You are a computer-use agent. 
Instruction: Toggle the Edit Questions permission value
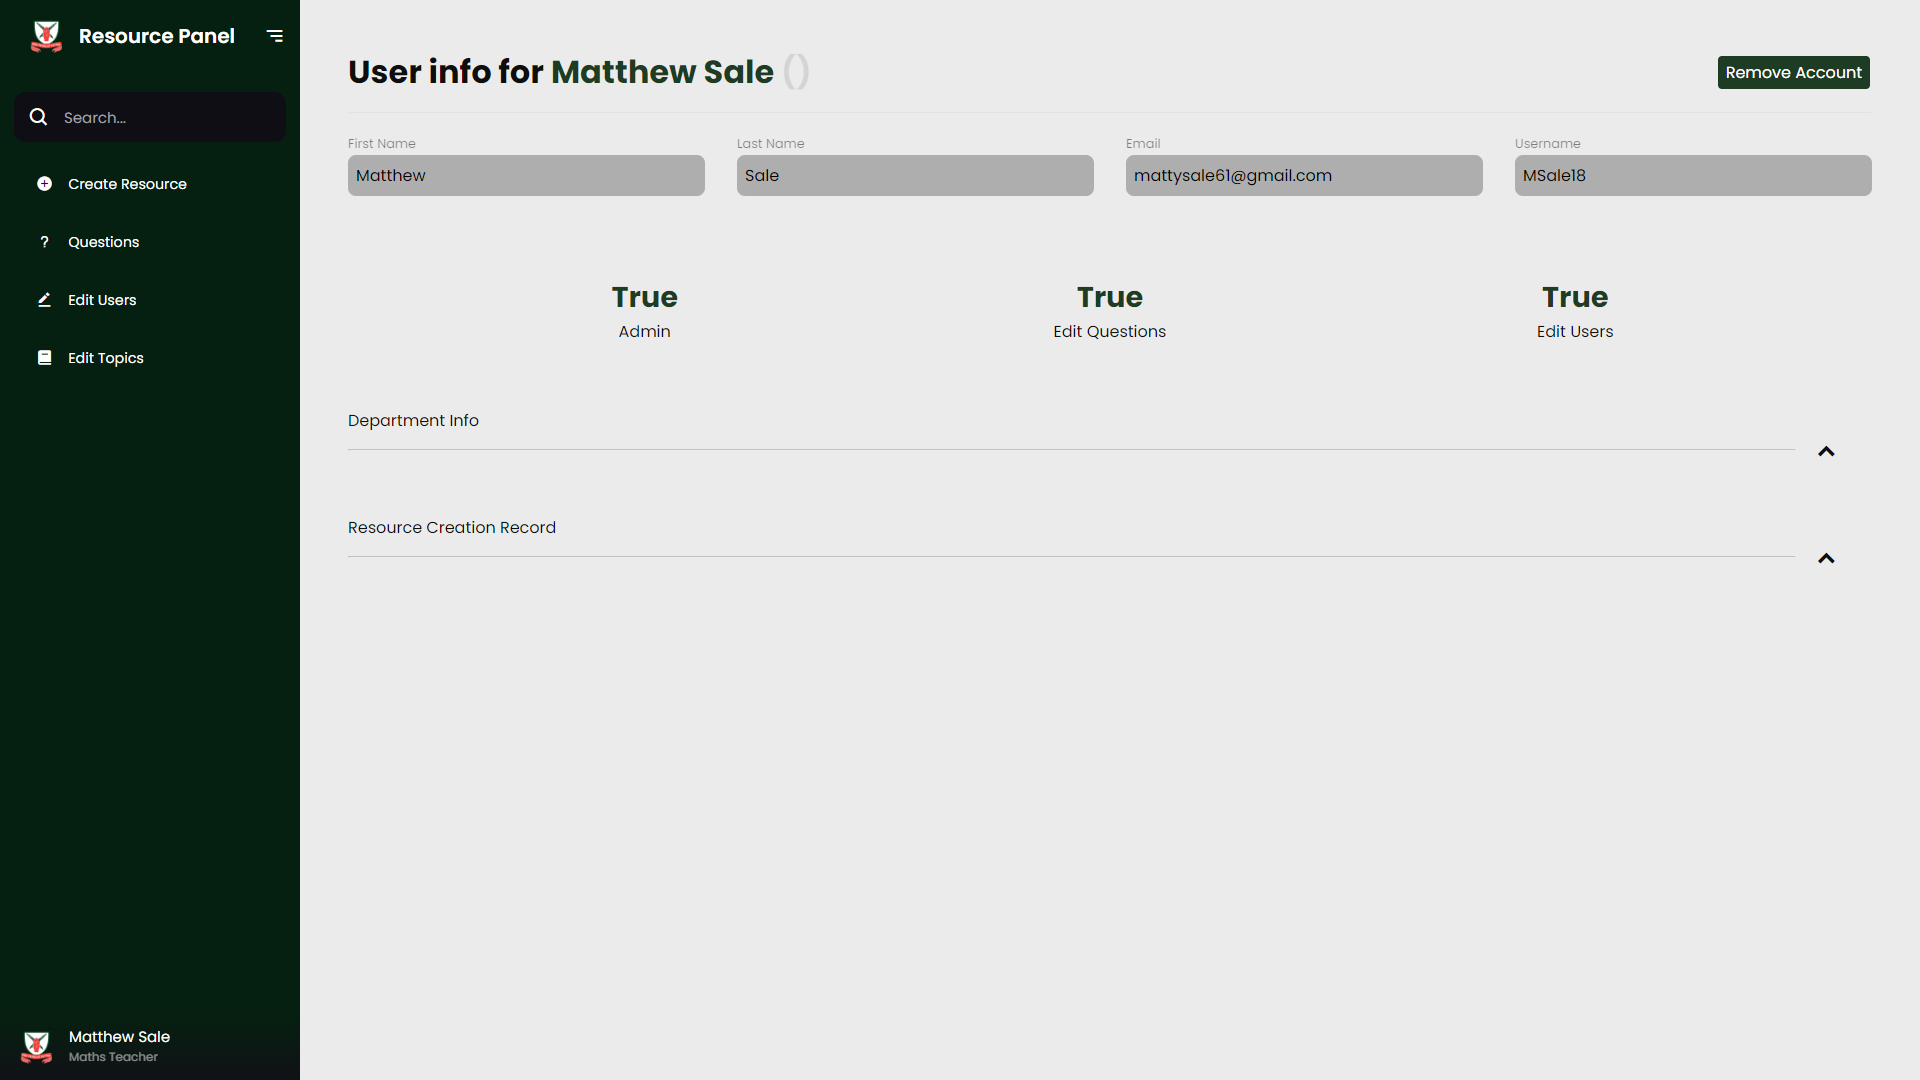tap(1109, 297)
